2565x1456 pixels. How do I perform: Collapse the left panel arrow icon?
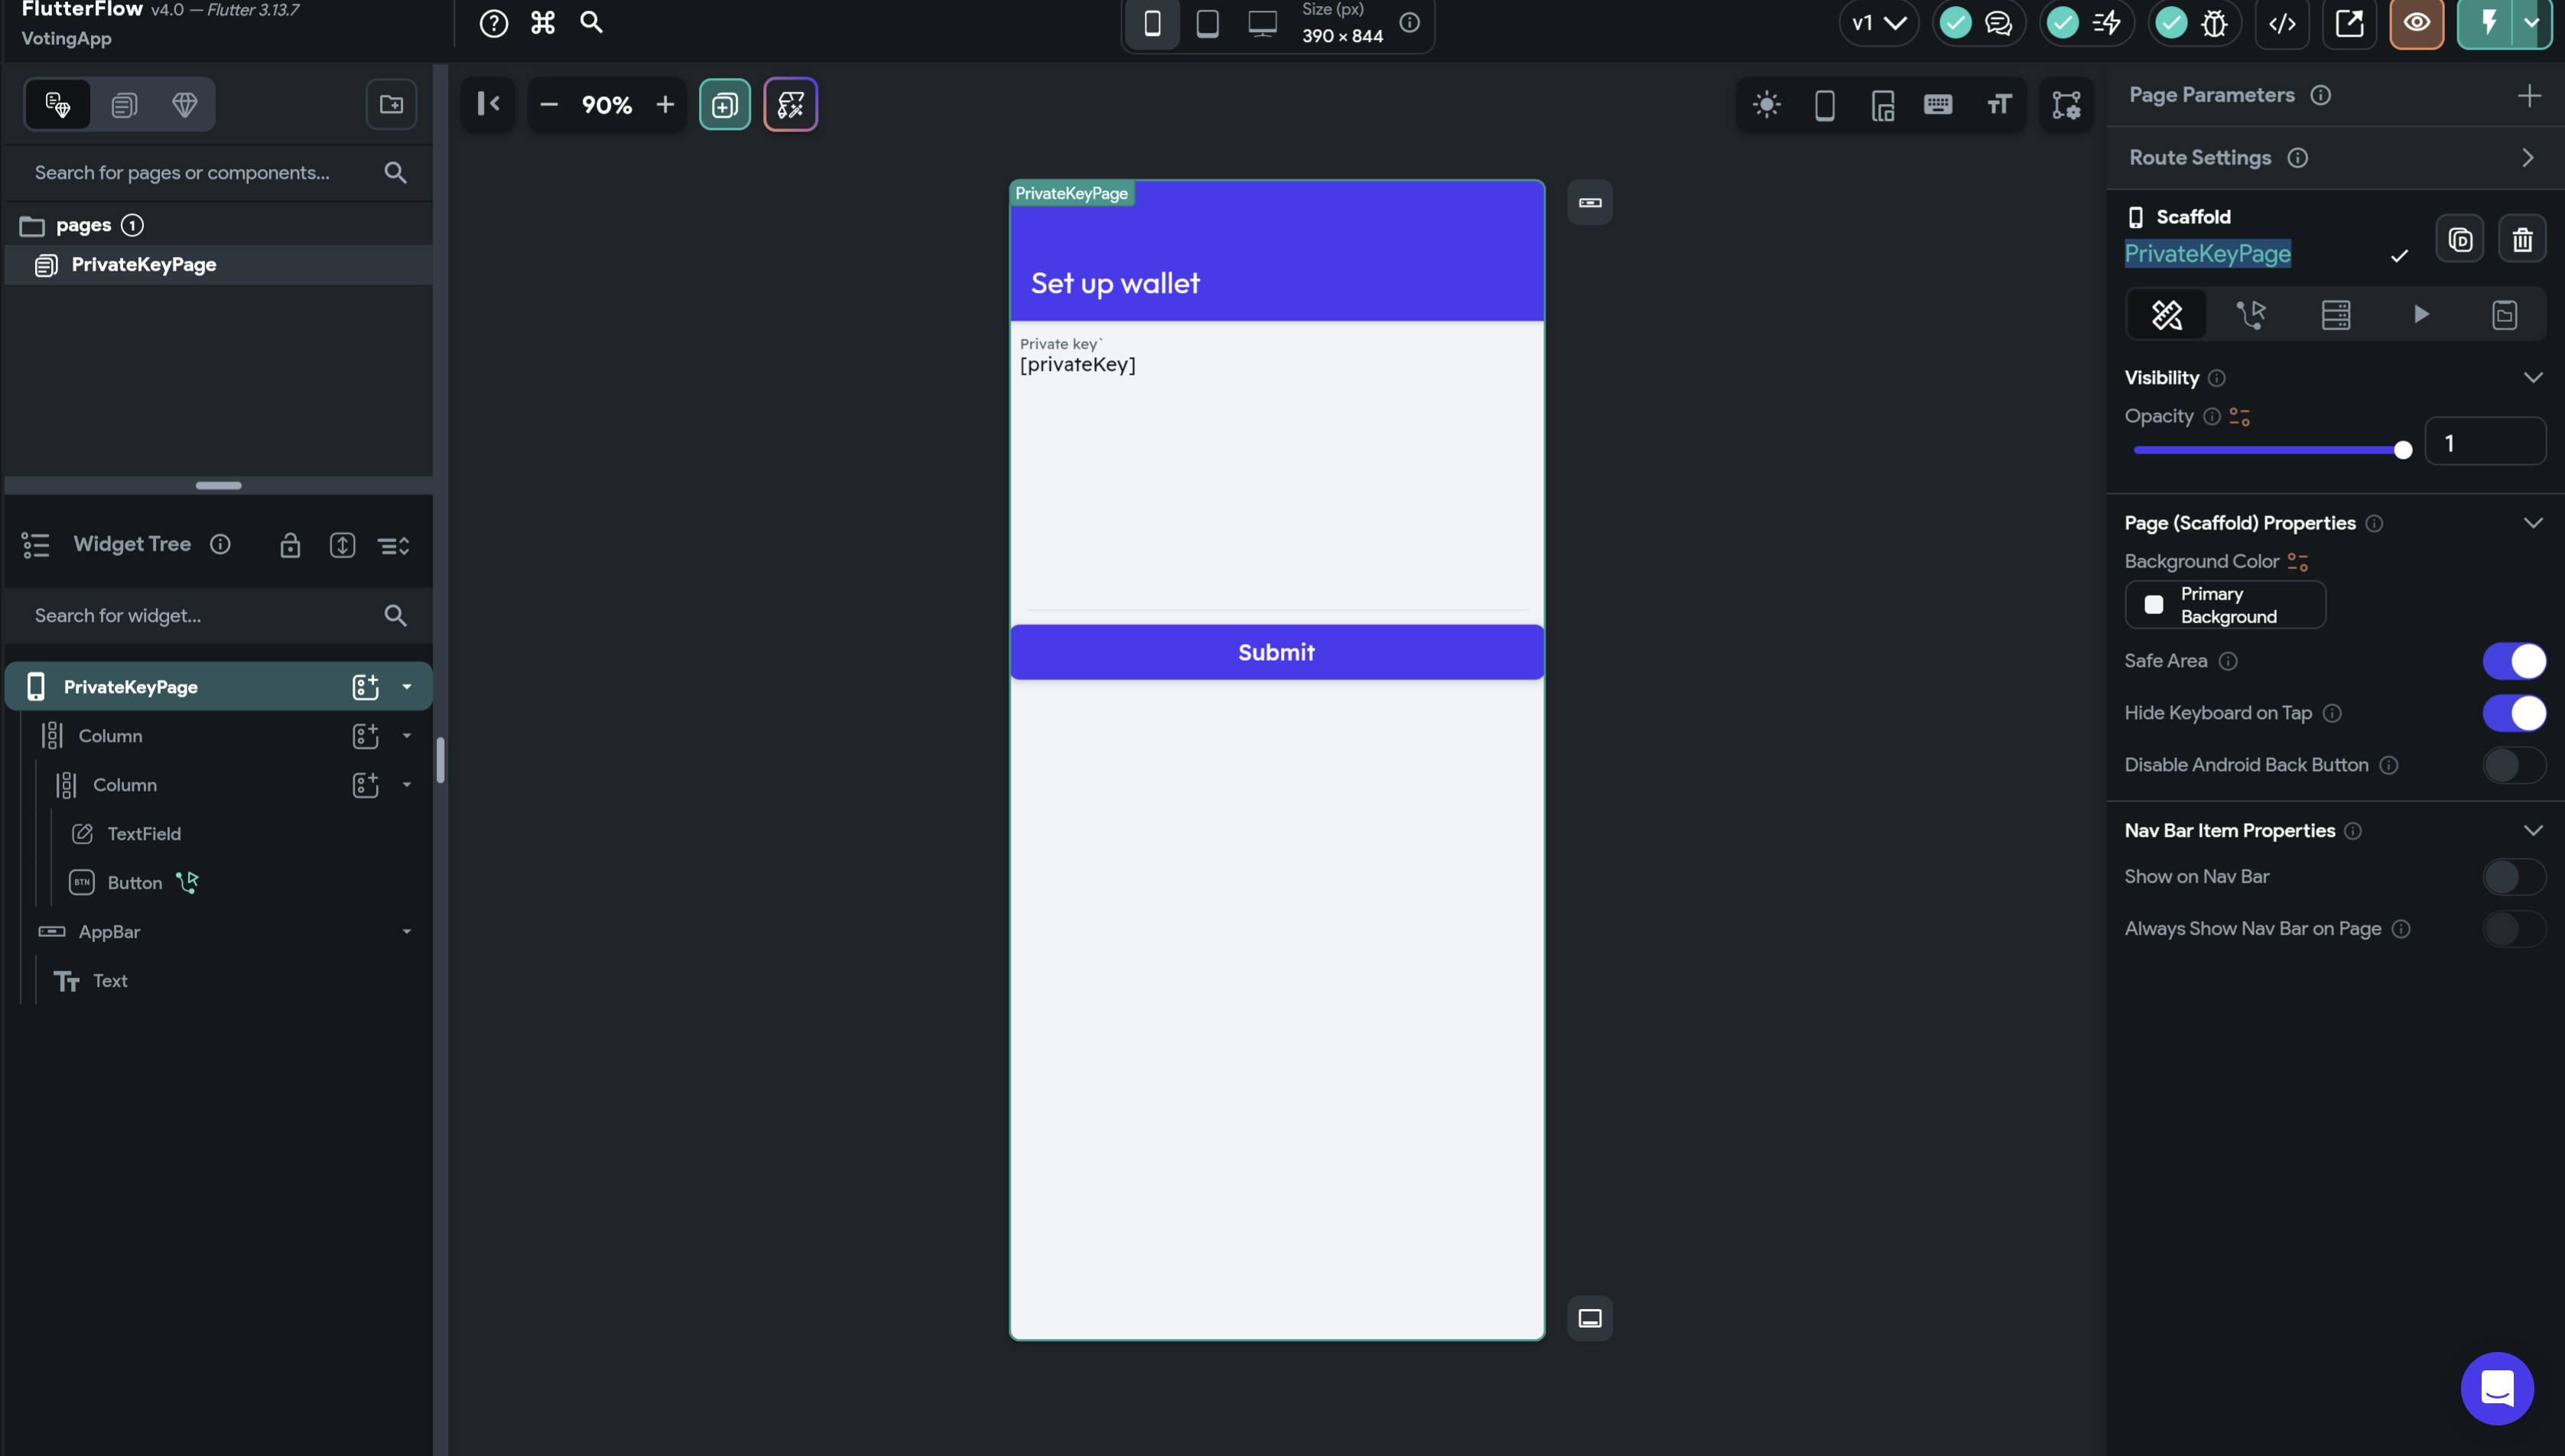(488, 104)
